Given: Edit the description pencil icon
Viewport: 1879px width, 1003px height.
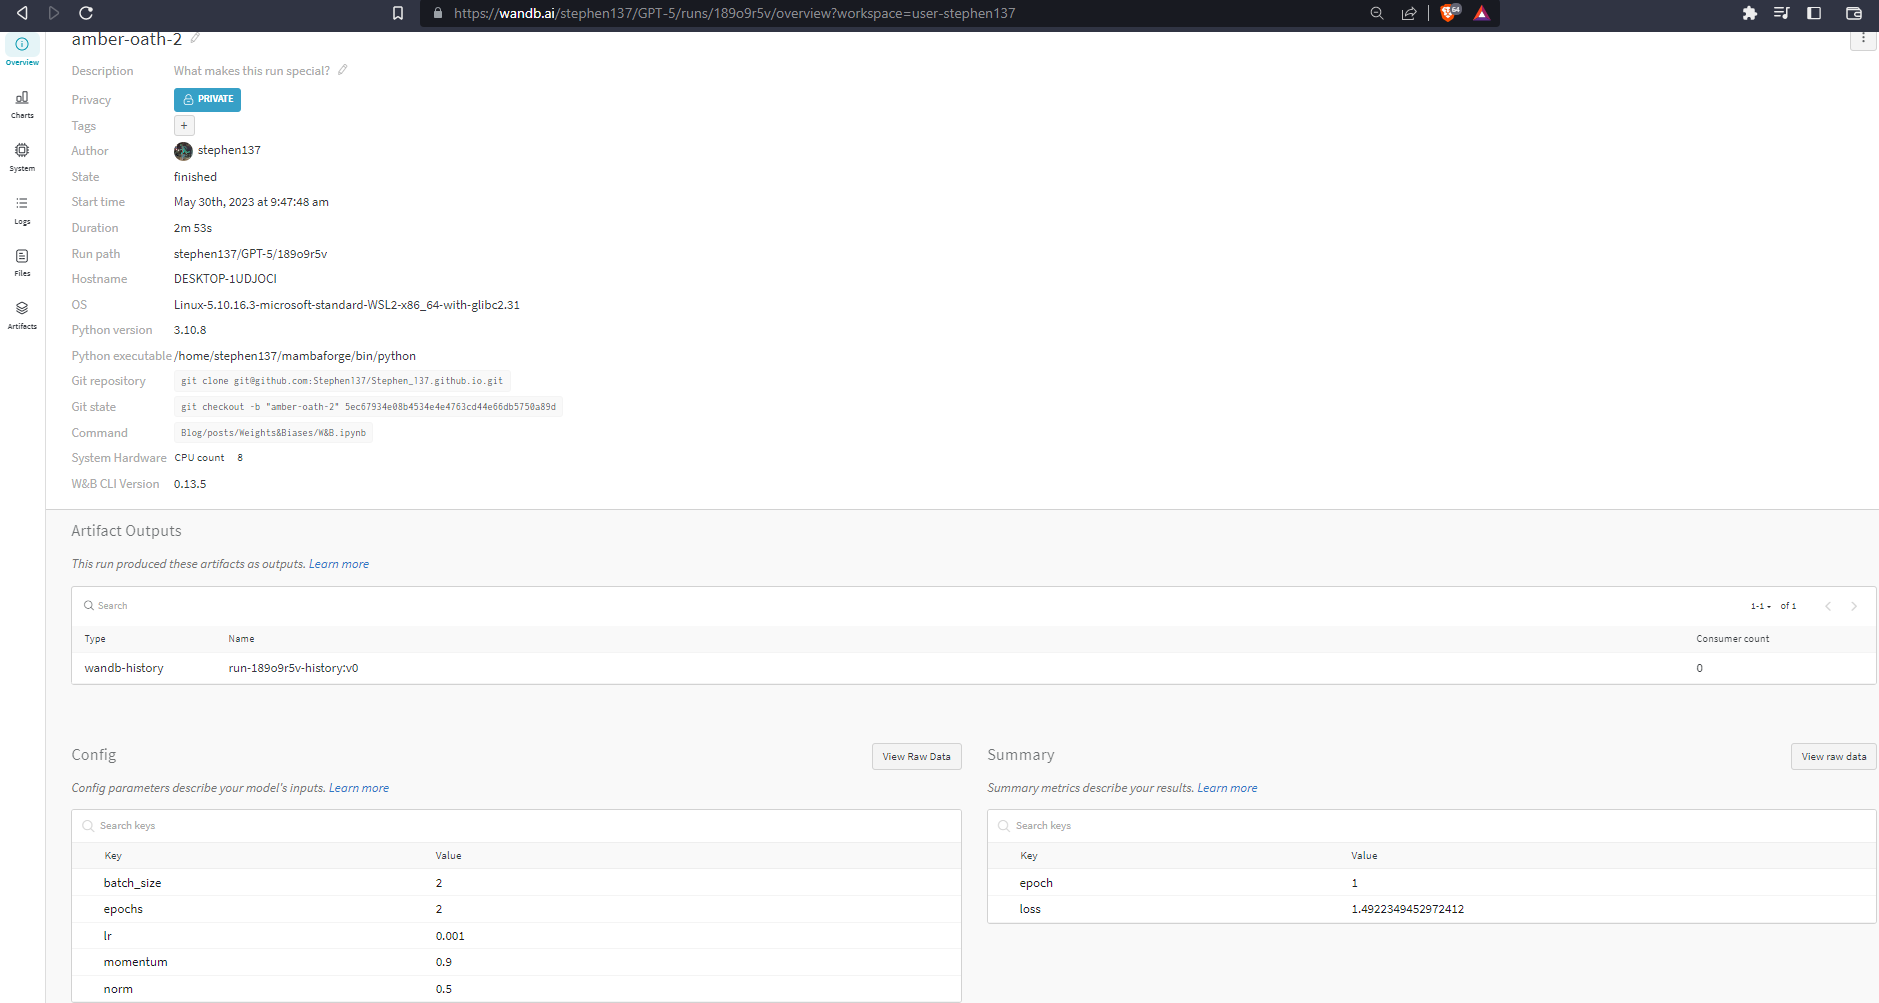Looking at the screenshot, I should 343,70.
